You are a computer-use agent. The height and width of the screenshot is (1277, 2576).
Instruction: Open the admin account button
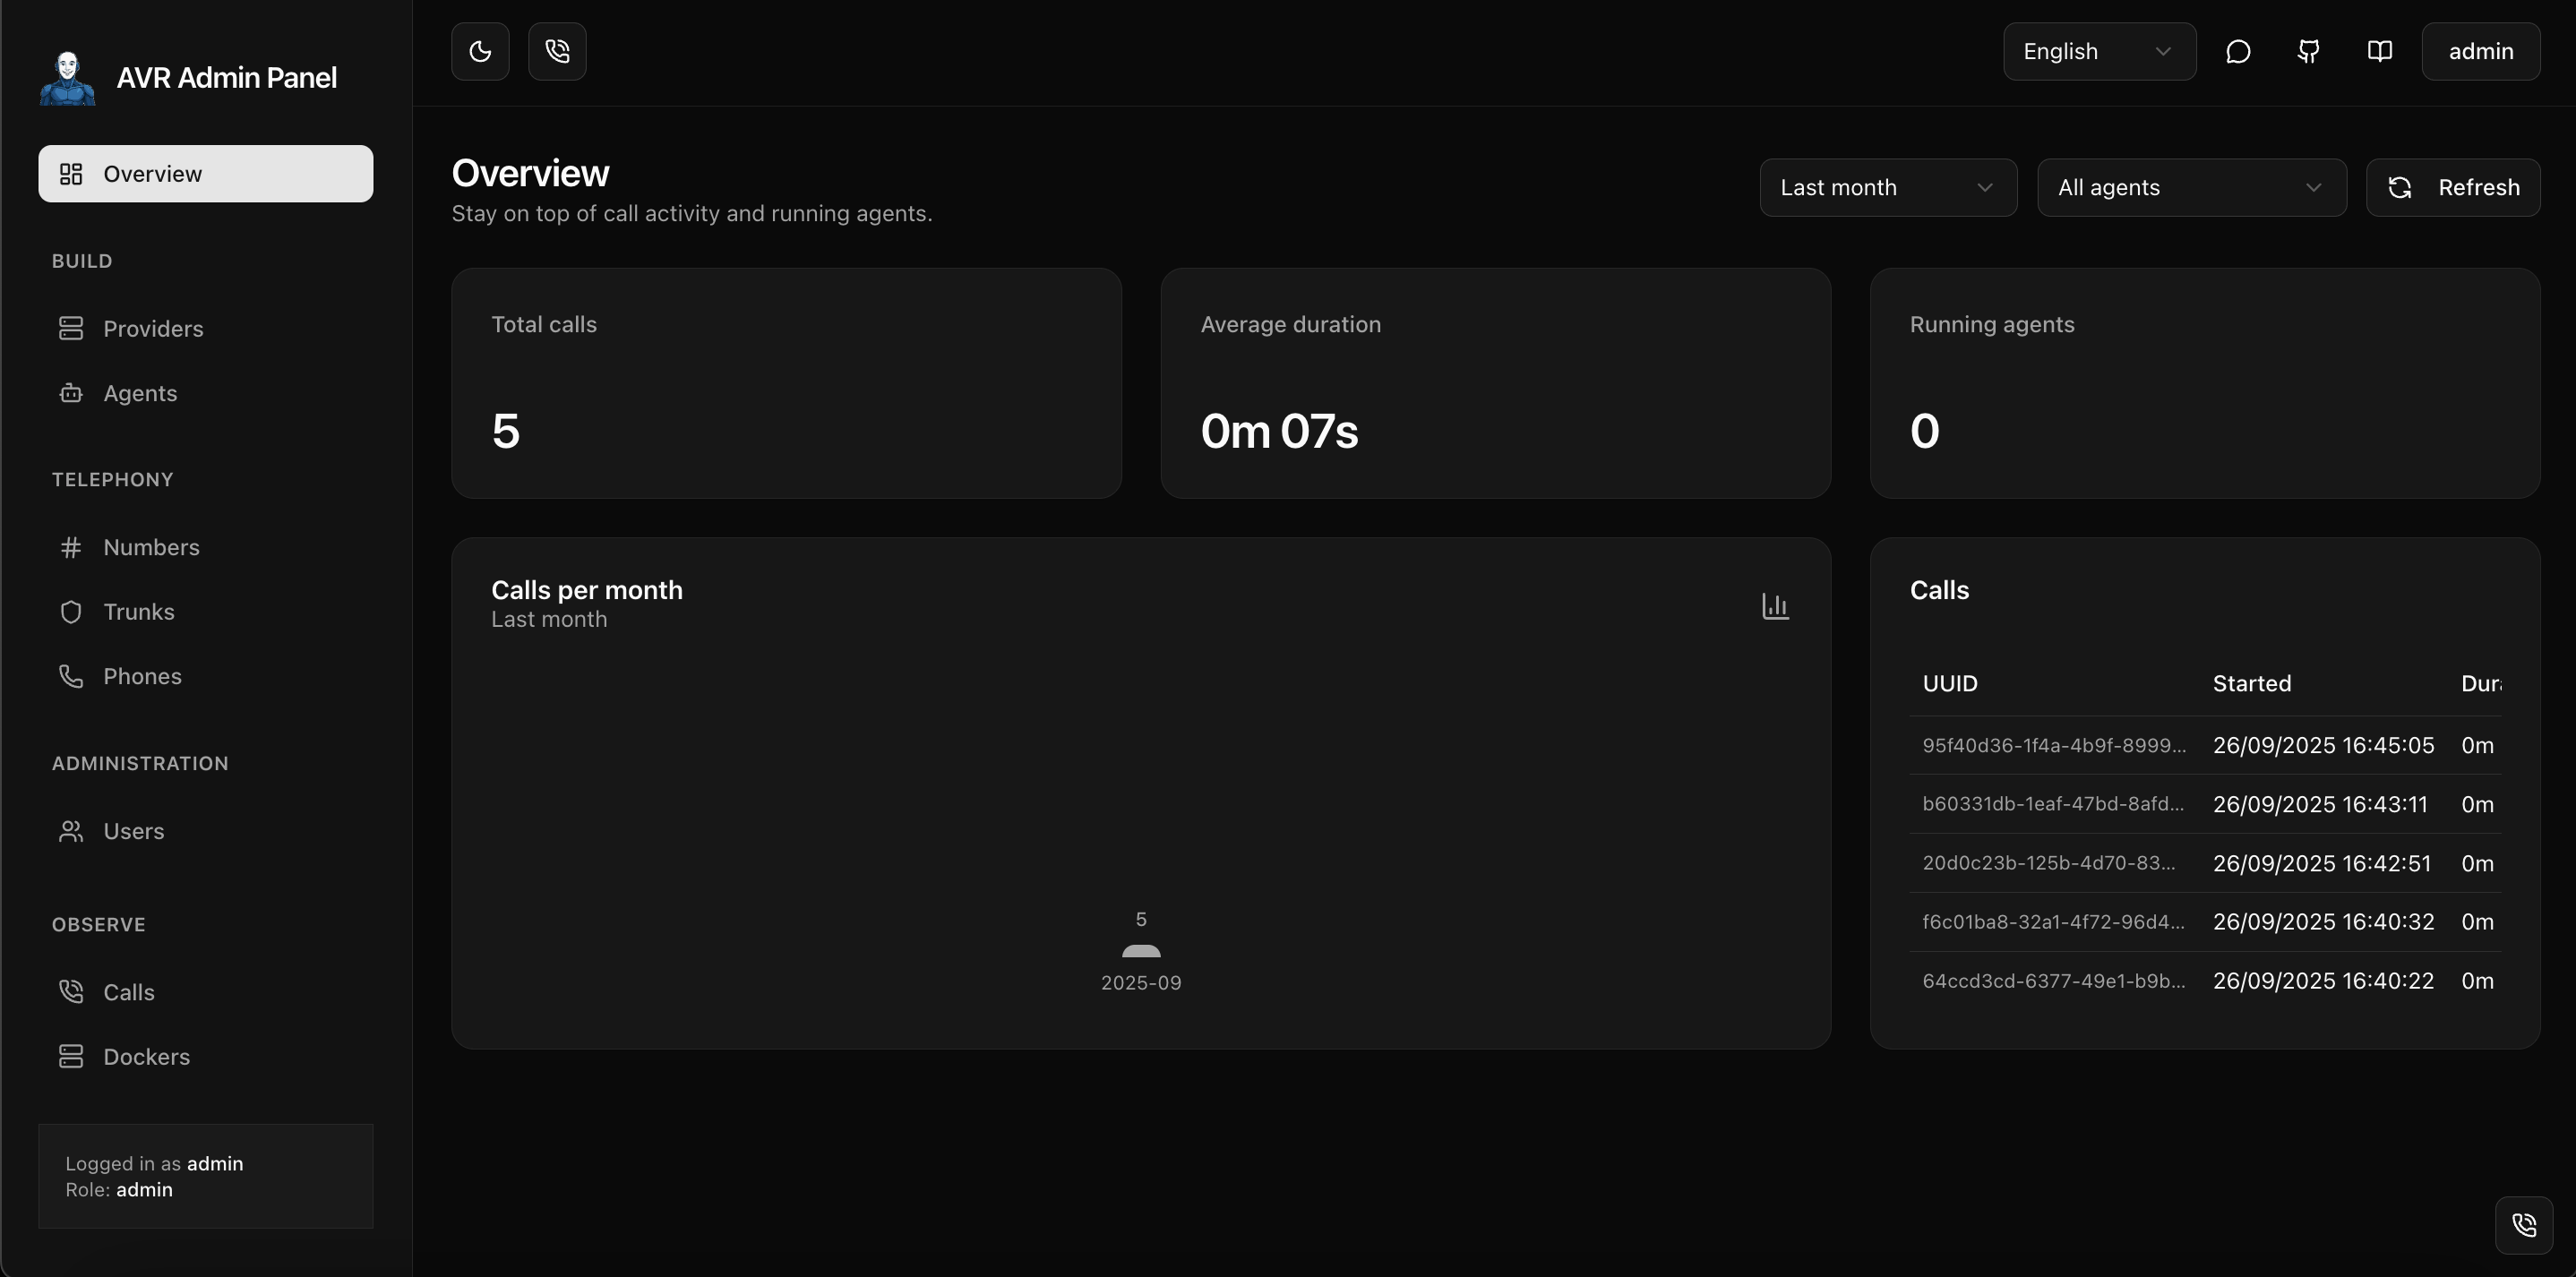point(2481,51)
